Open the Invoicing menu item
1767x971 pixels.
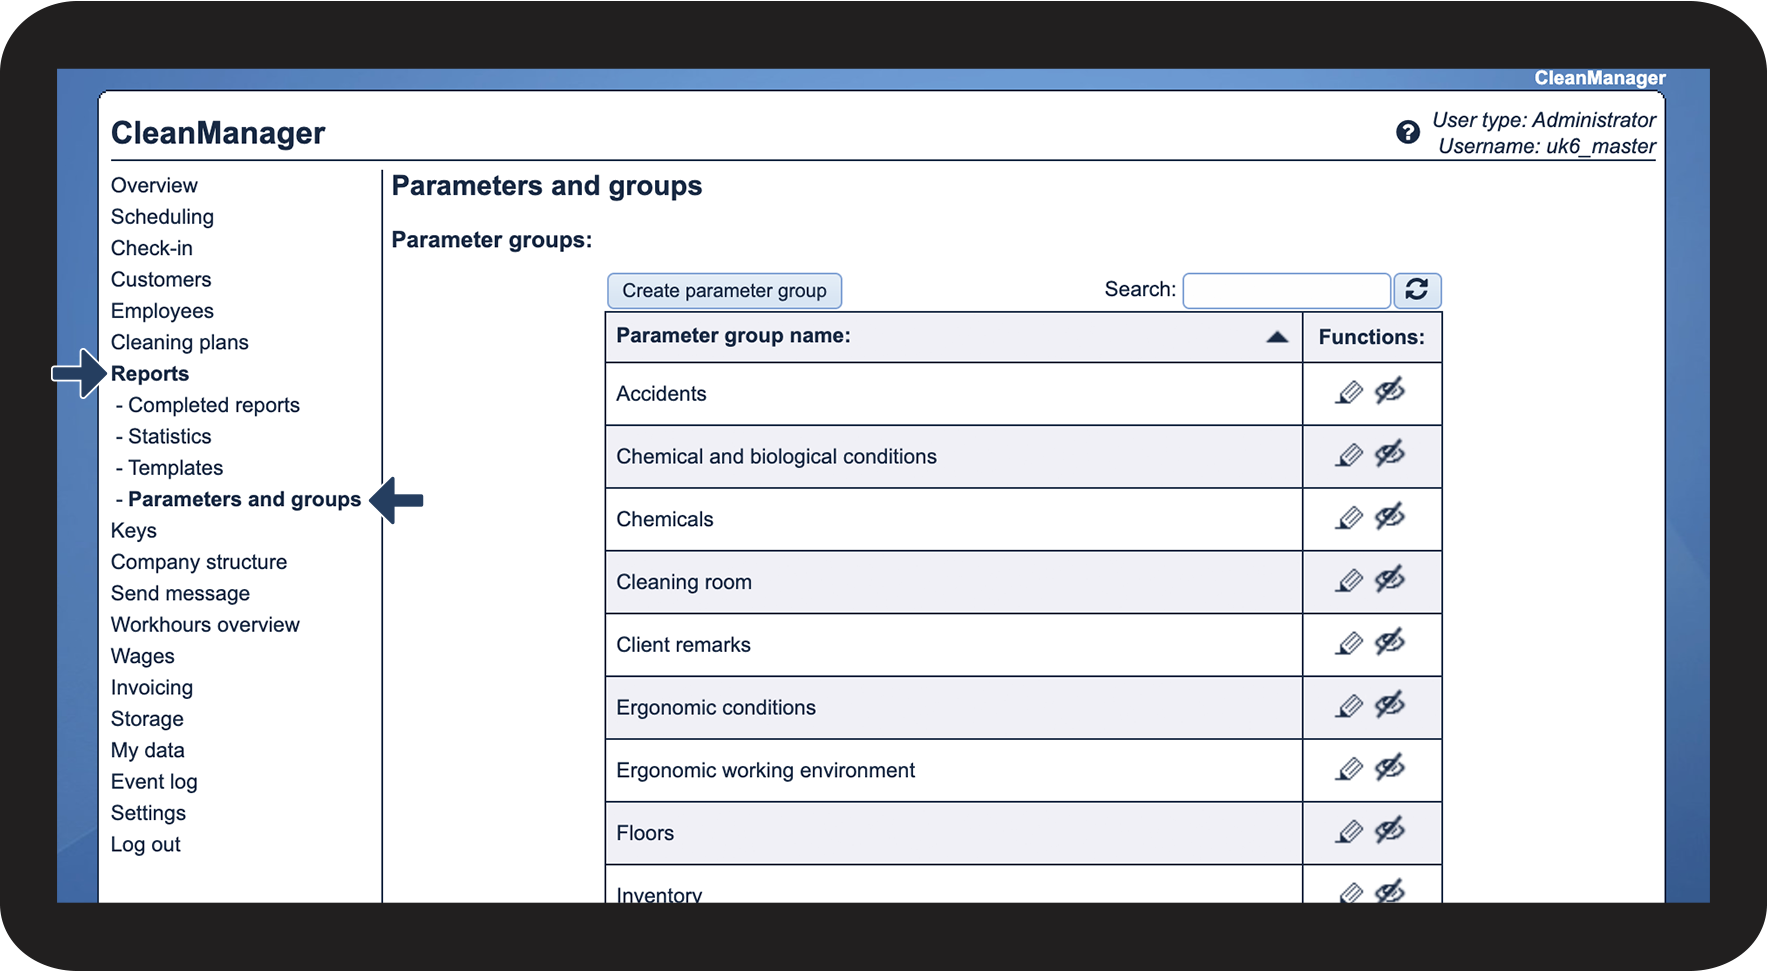(x=152, y=687)
